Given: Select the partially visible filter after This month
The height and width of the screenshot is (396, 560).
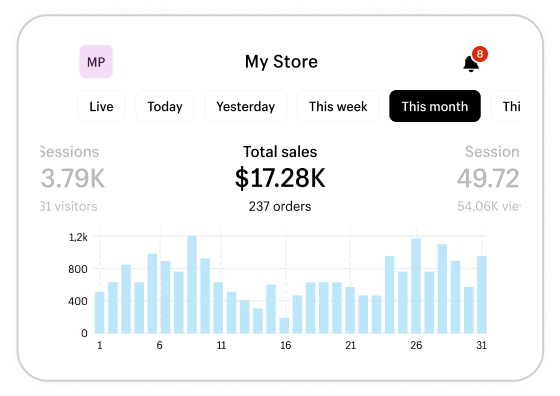Looking at the screenshot, I should click(x=506, y=106).
